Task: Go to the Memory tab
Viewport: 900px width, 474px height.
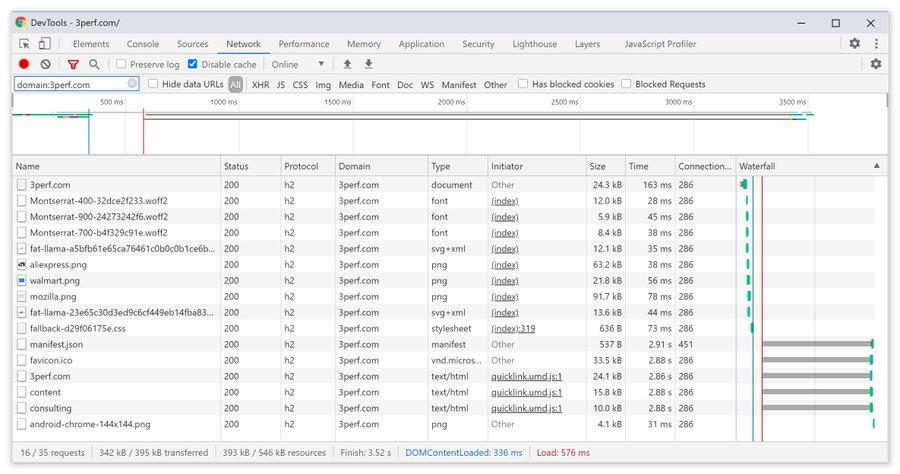Action: pos(363,44)
